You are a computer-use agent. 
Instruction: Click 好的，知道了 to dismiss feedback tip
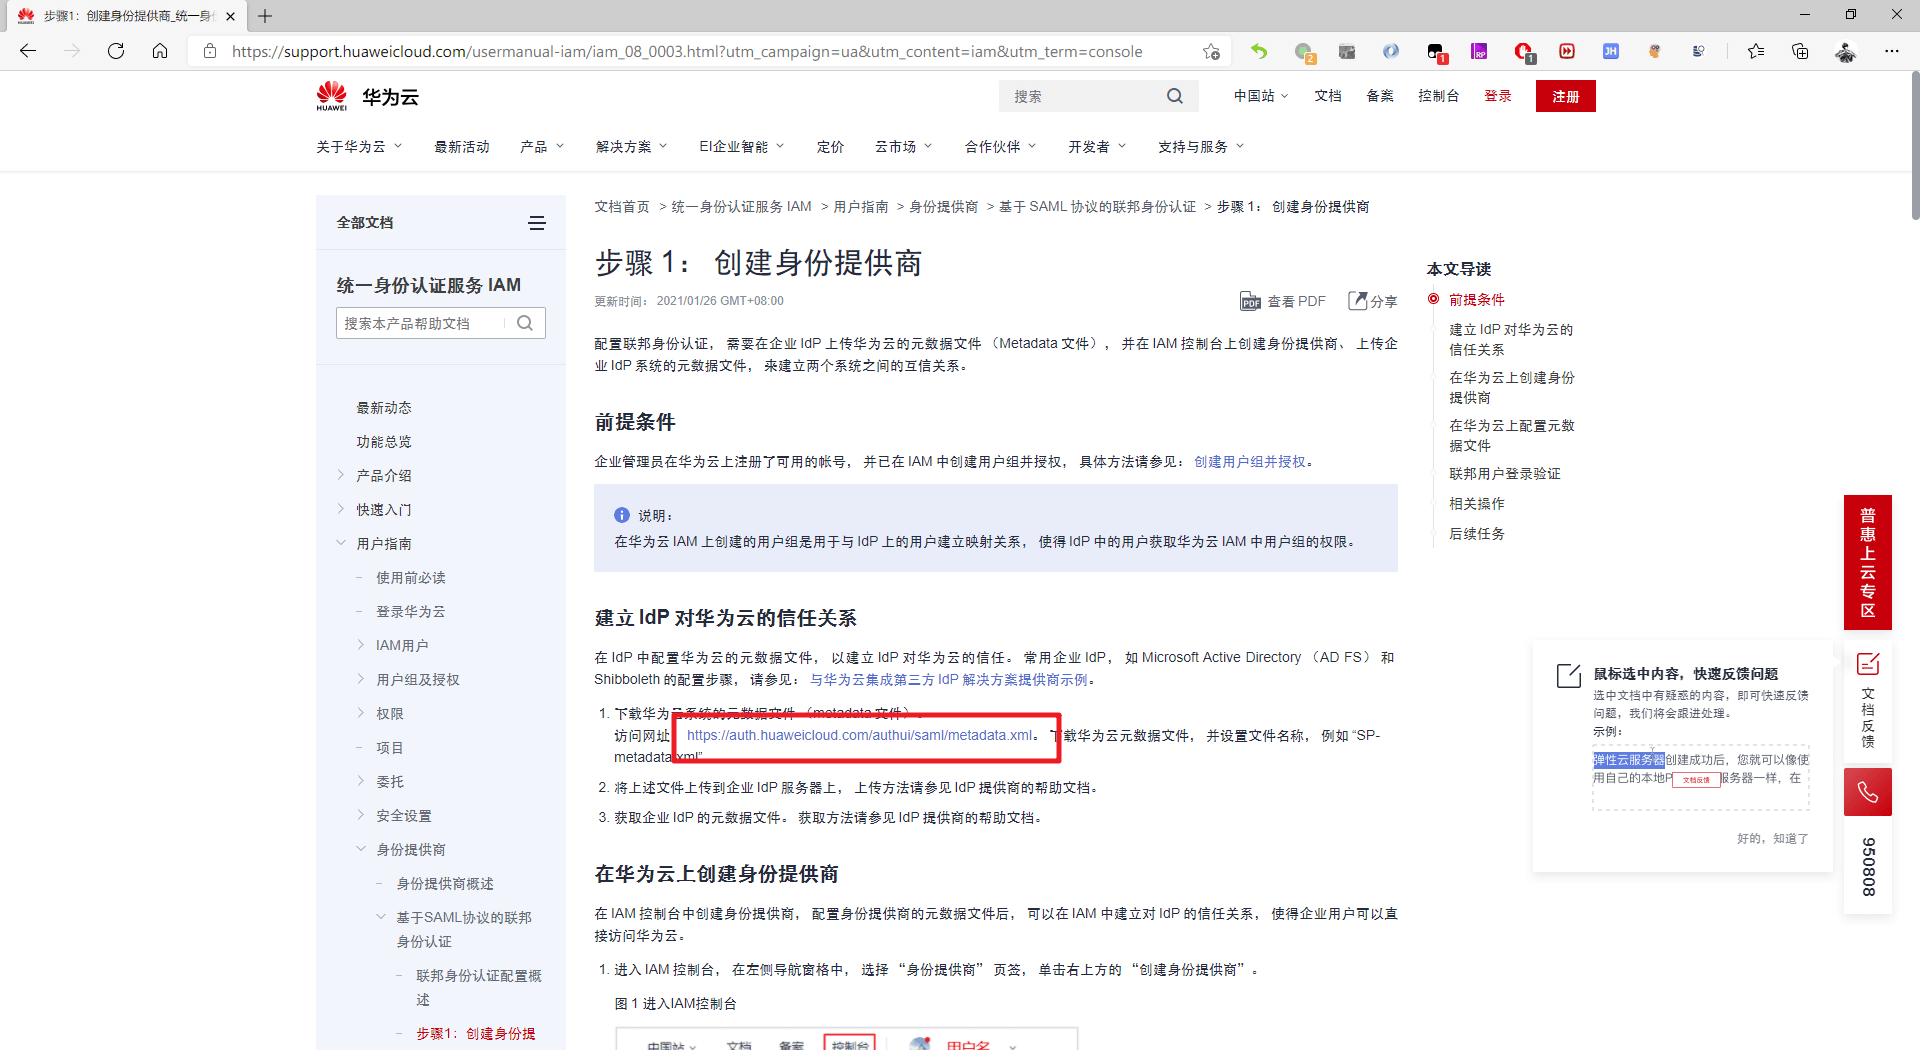pos(1772,838)
